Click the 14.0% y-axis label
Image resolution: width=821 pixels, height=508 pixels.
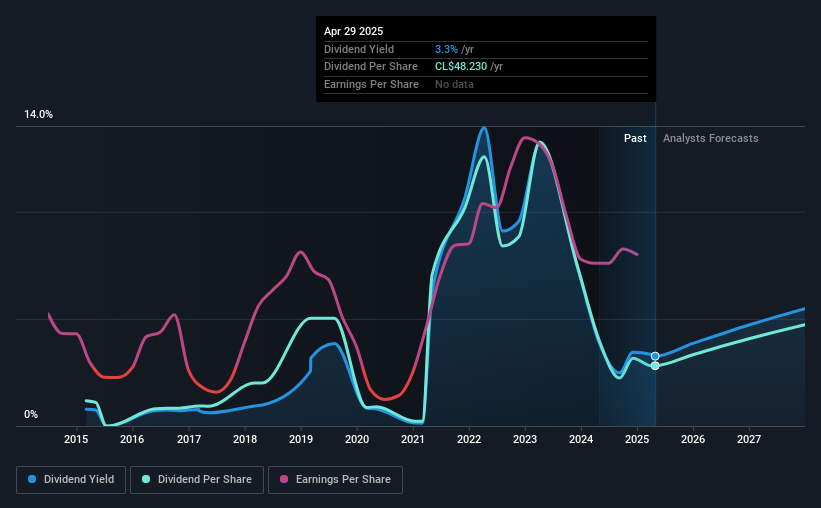pos(38,115)
